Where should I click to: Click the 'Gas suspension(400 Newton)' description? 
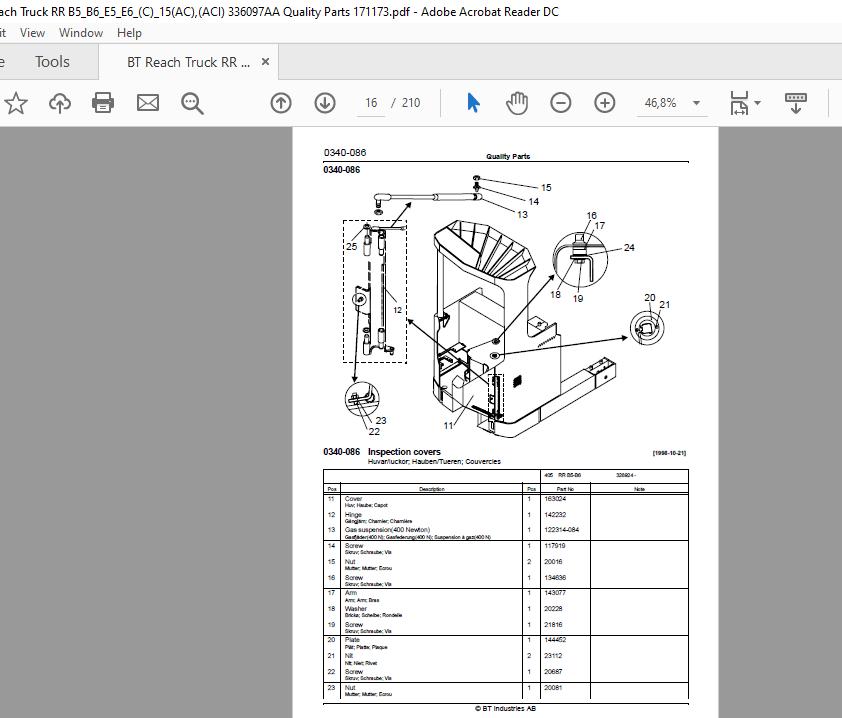coord(387,530)
